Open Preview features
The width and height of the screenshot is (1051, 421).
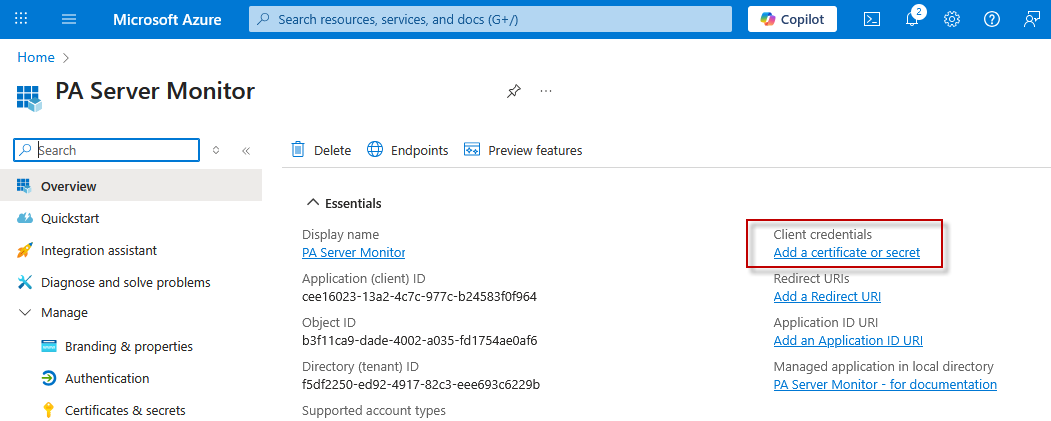[523, 150]
